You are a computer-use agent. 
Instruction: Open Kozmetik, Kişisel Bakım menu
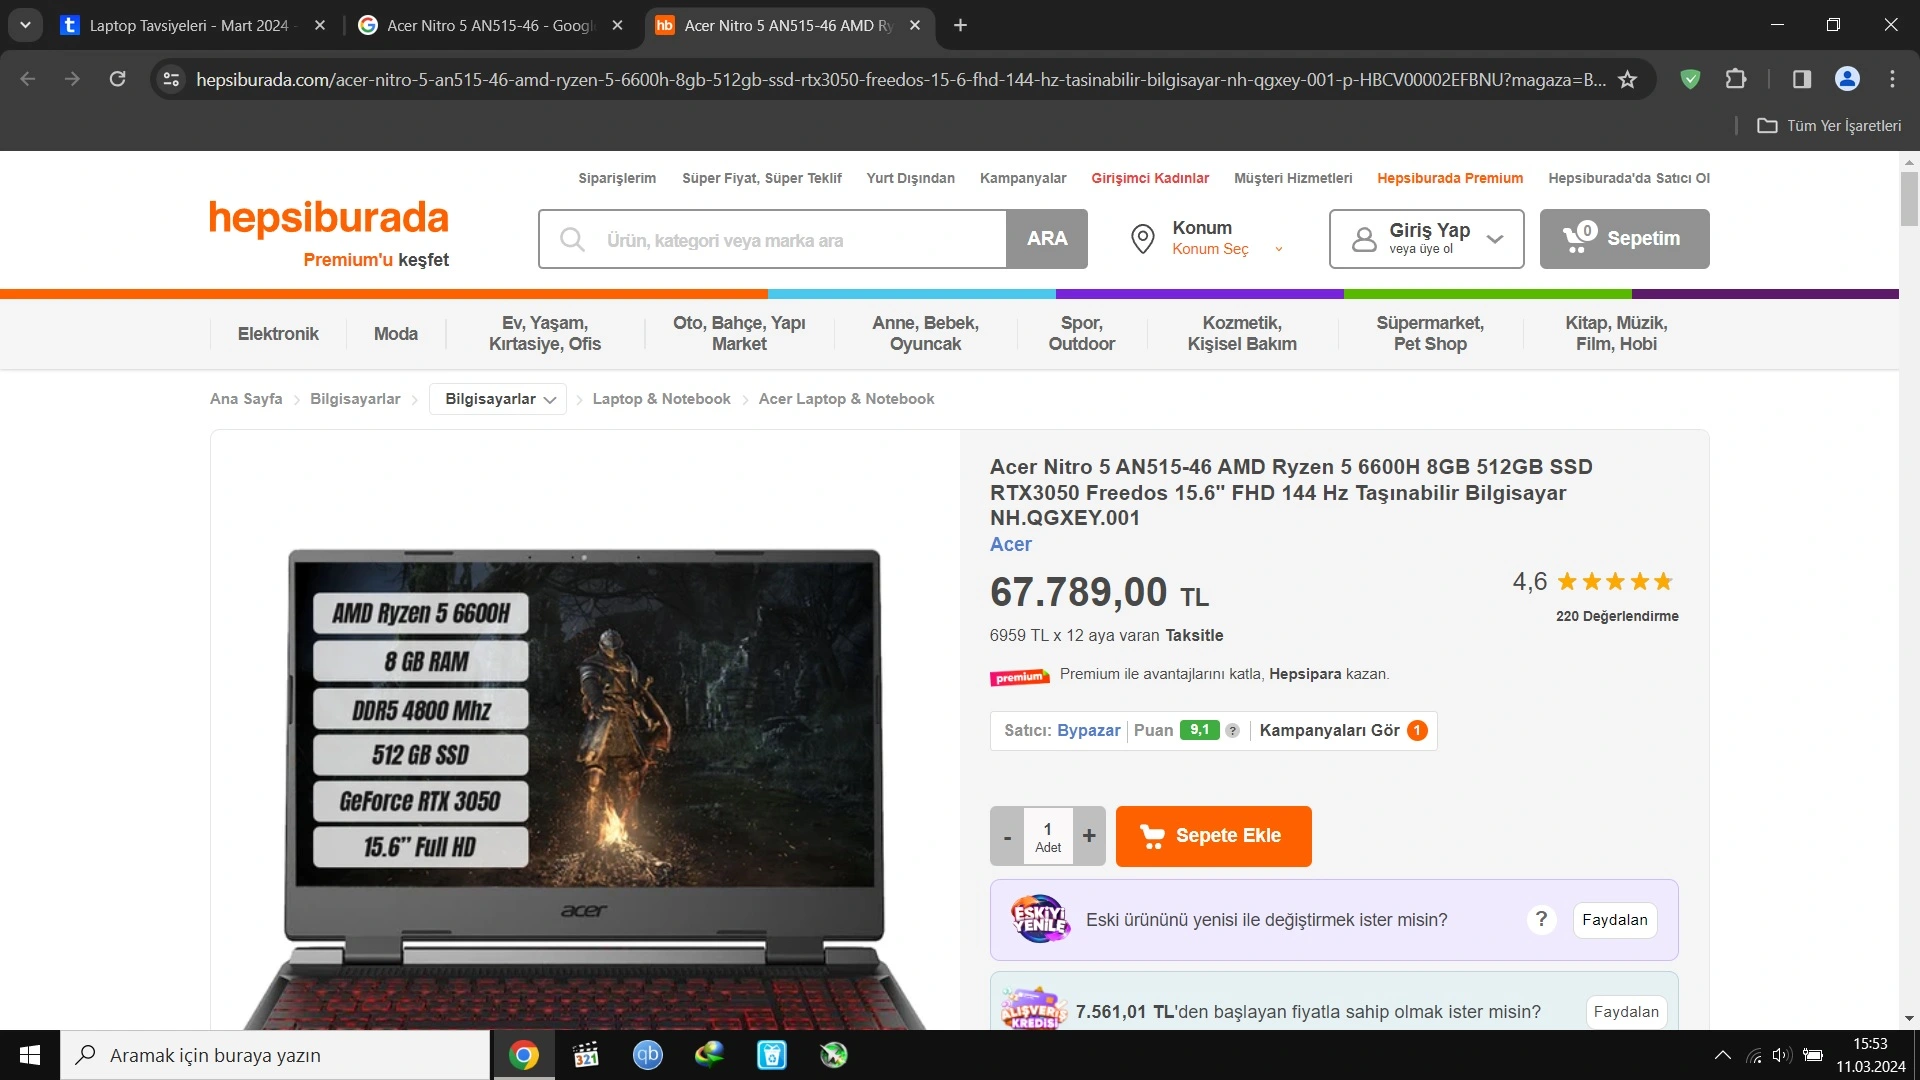tap(1242, 334)
